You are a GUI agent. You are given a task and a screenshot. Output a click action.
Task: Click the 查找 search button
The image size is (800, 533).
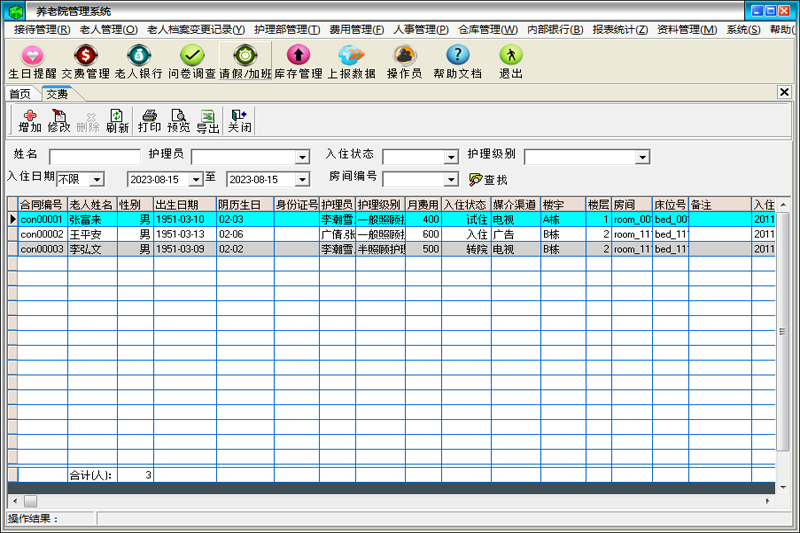[x=488, y=180]
